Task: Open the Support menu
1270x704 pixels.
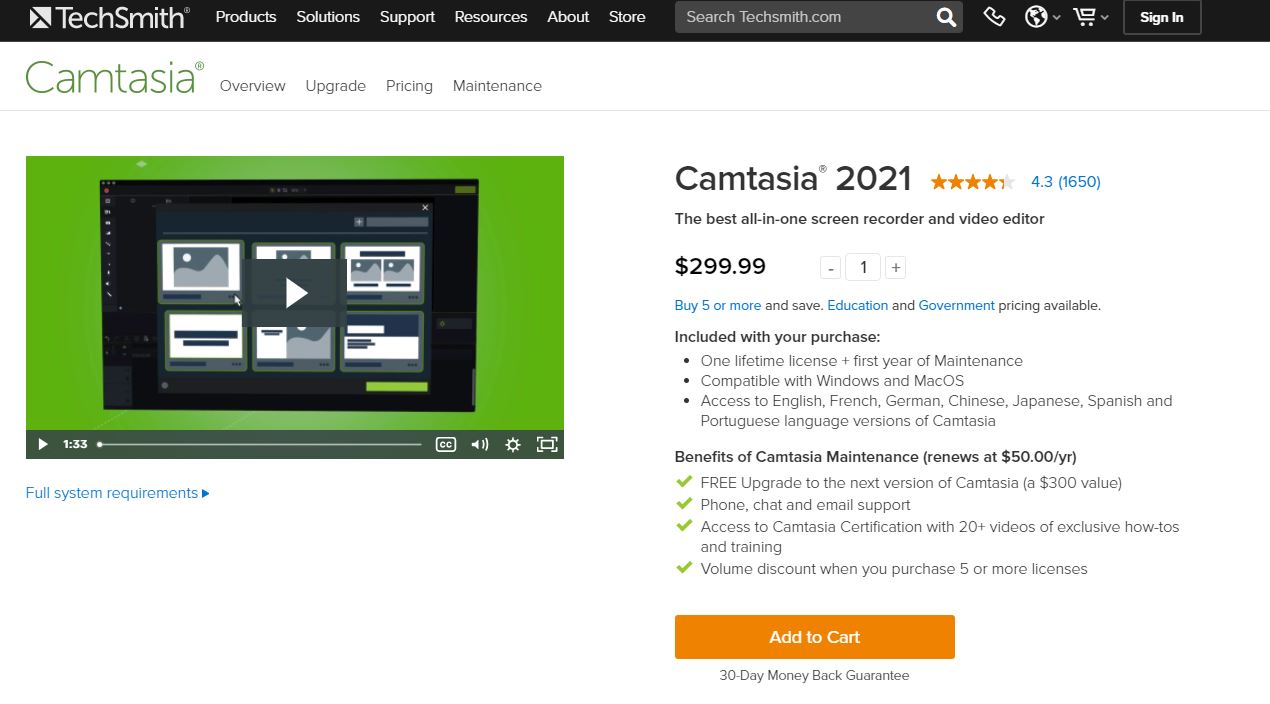Action: click(407, 17)
